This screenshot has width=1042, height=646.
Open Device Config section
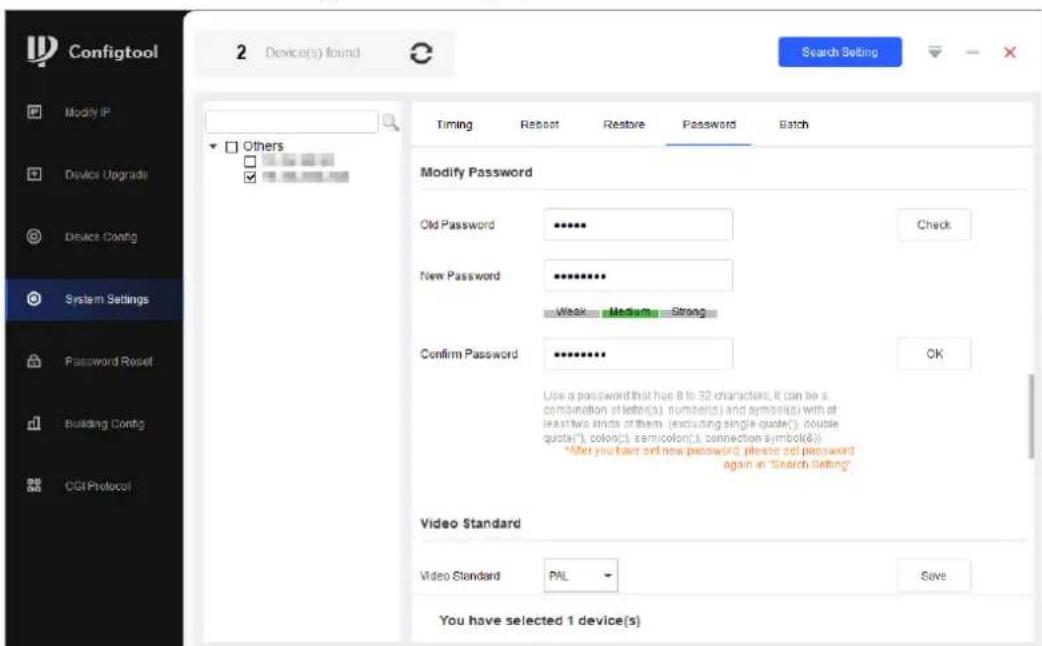(100, 237)
